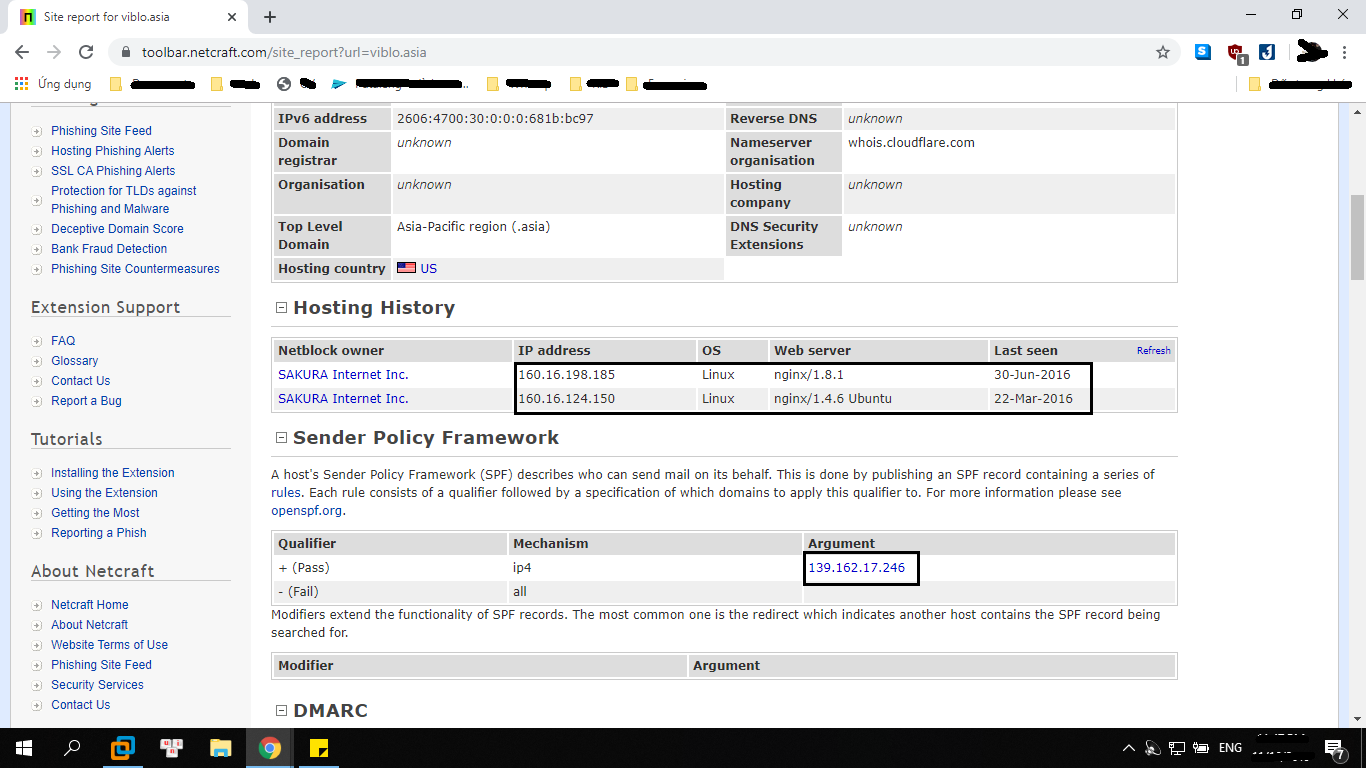Open the Report a Bug link
The height and width of the screenshot is (768, 1366).
86,401
